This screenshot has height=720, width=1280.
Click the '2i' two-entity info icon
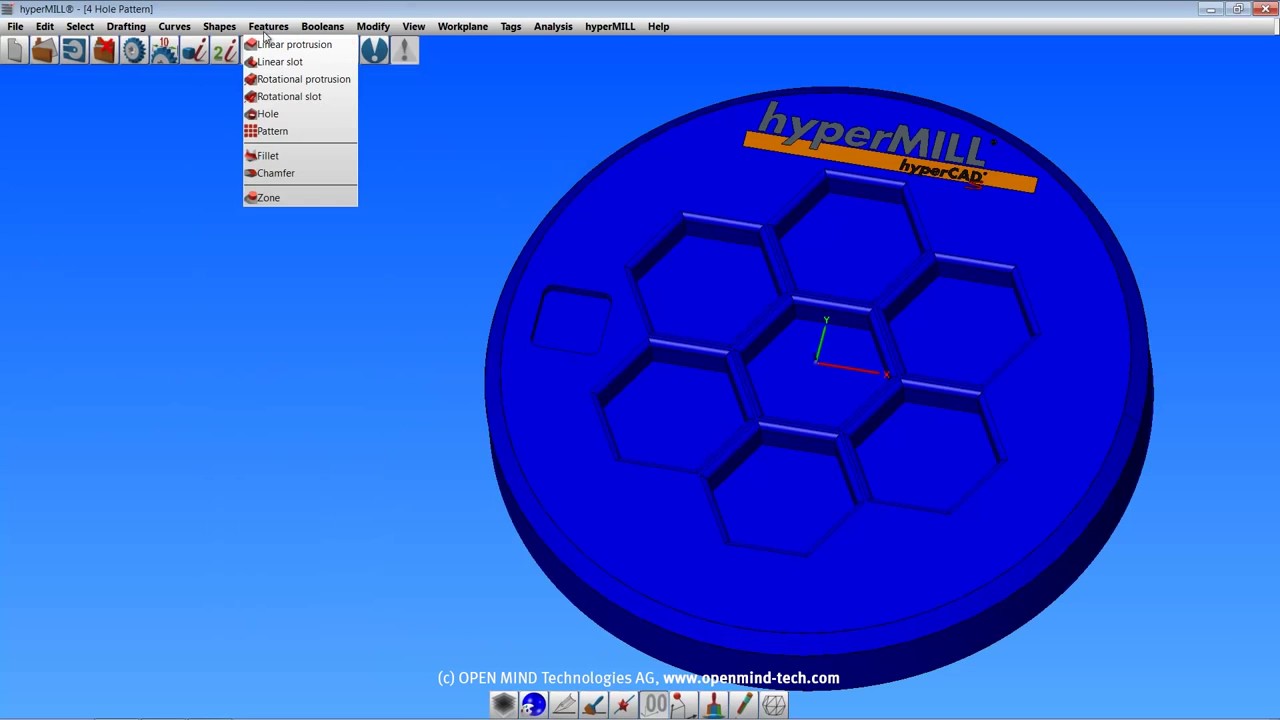pos(224,50)
